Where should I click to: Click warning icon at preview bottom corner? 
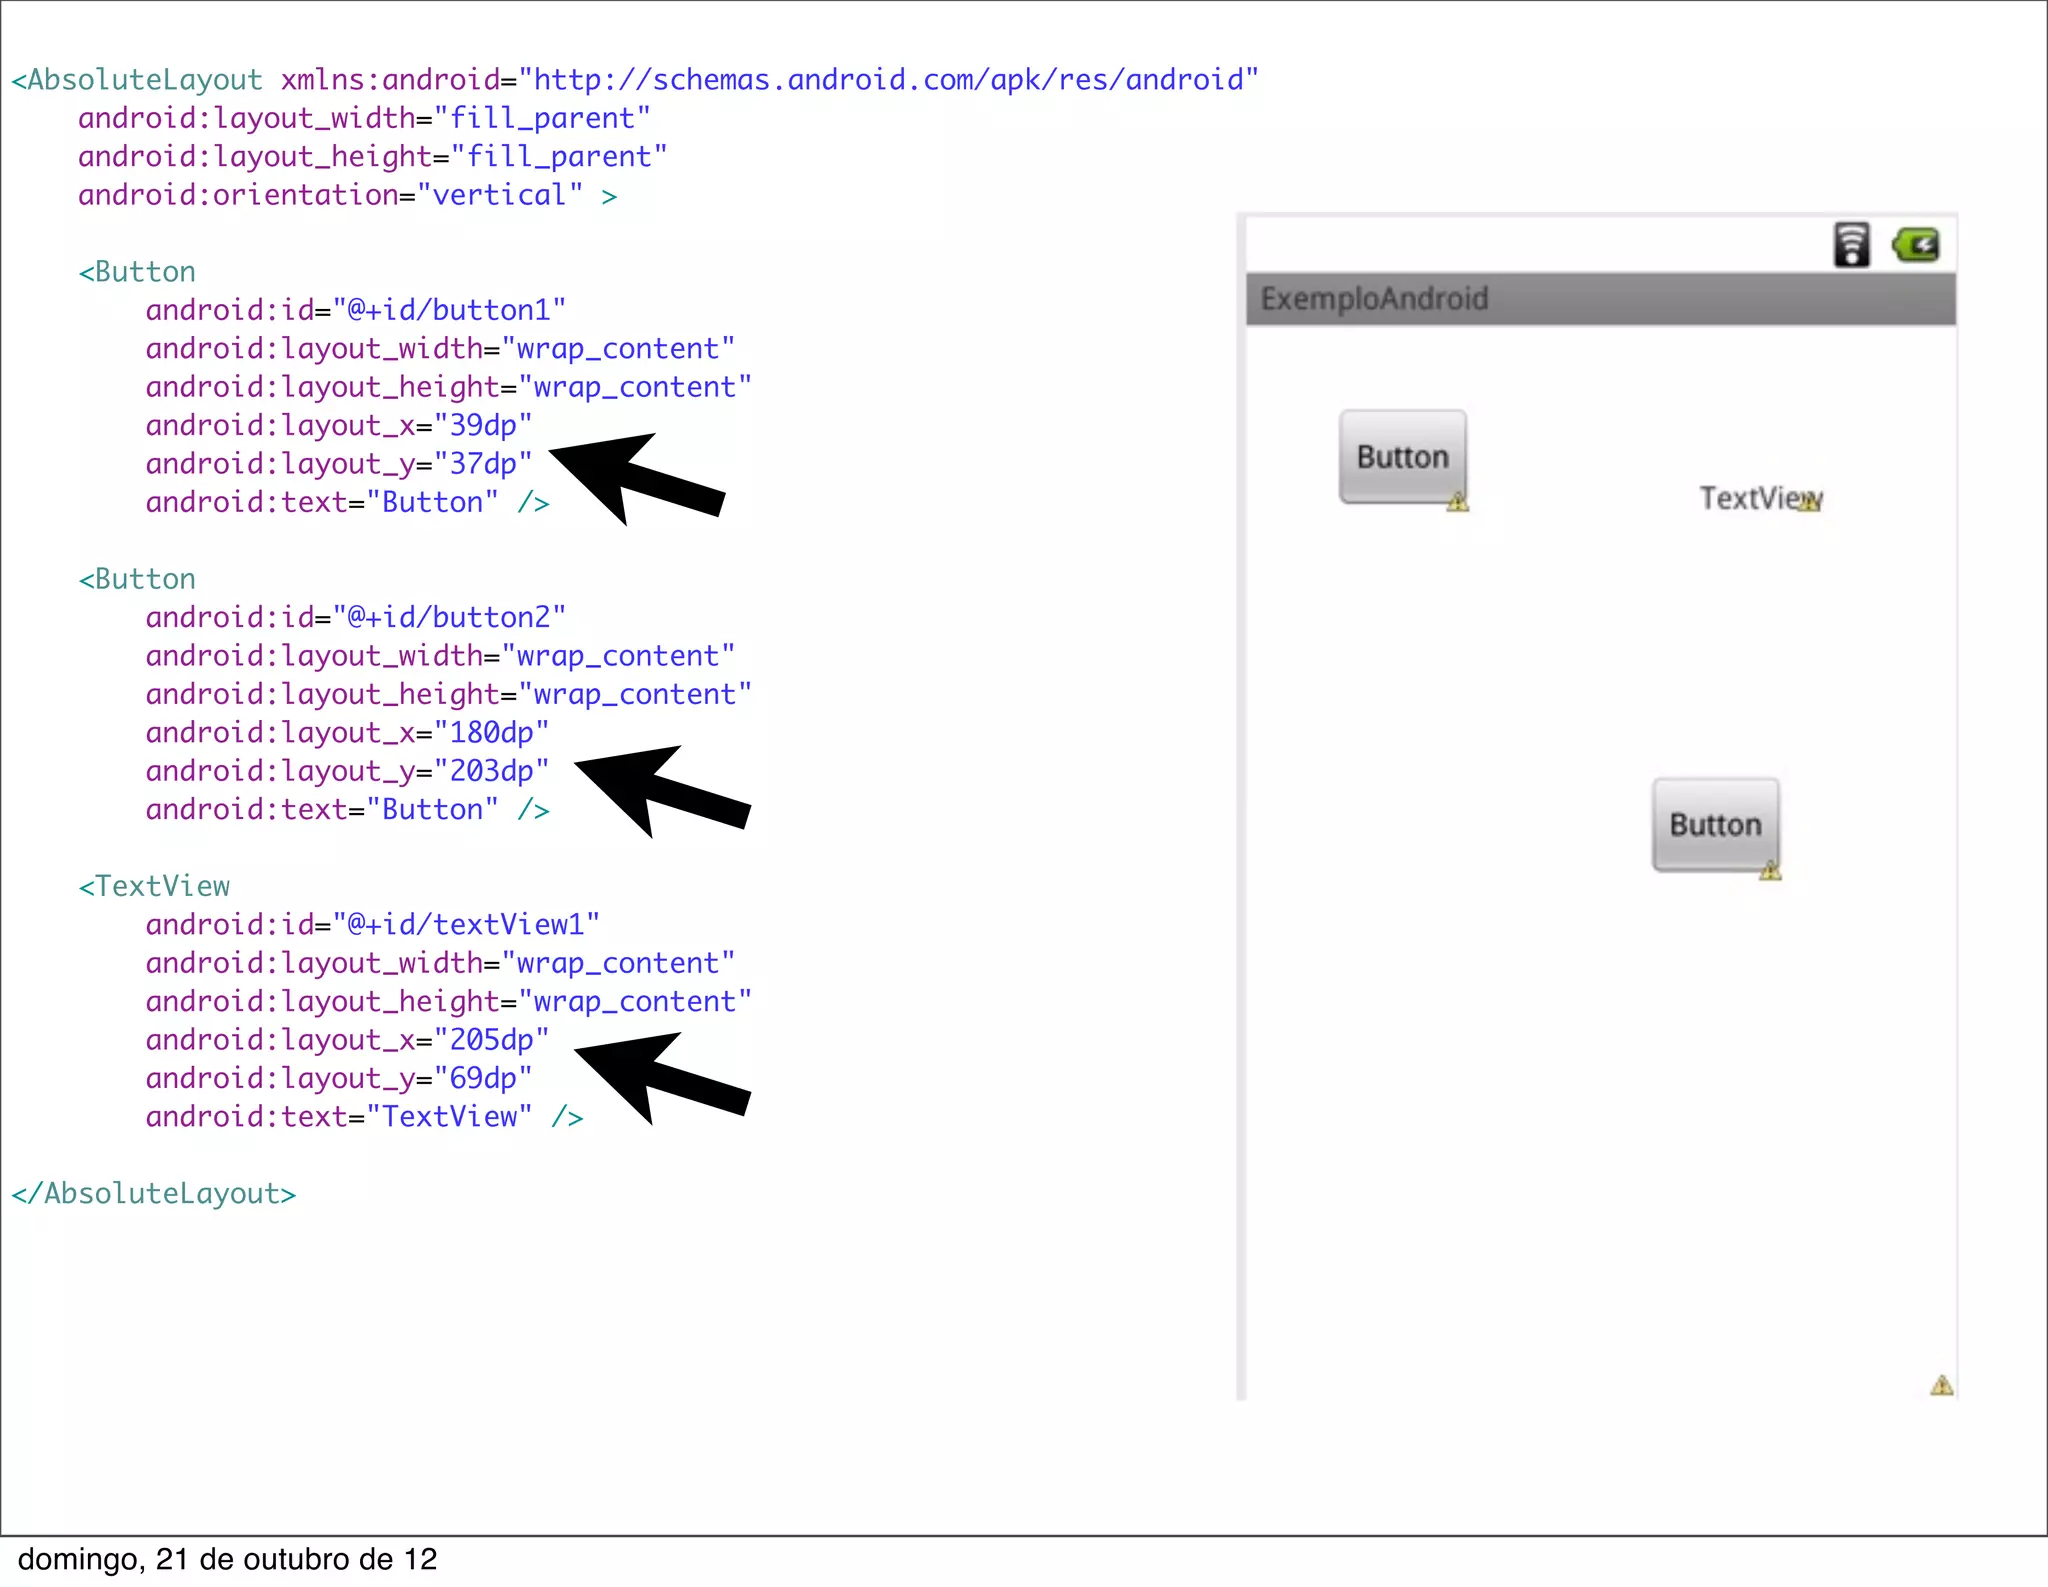pyautogui.click(x=1941, y=1385)
